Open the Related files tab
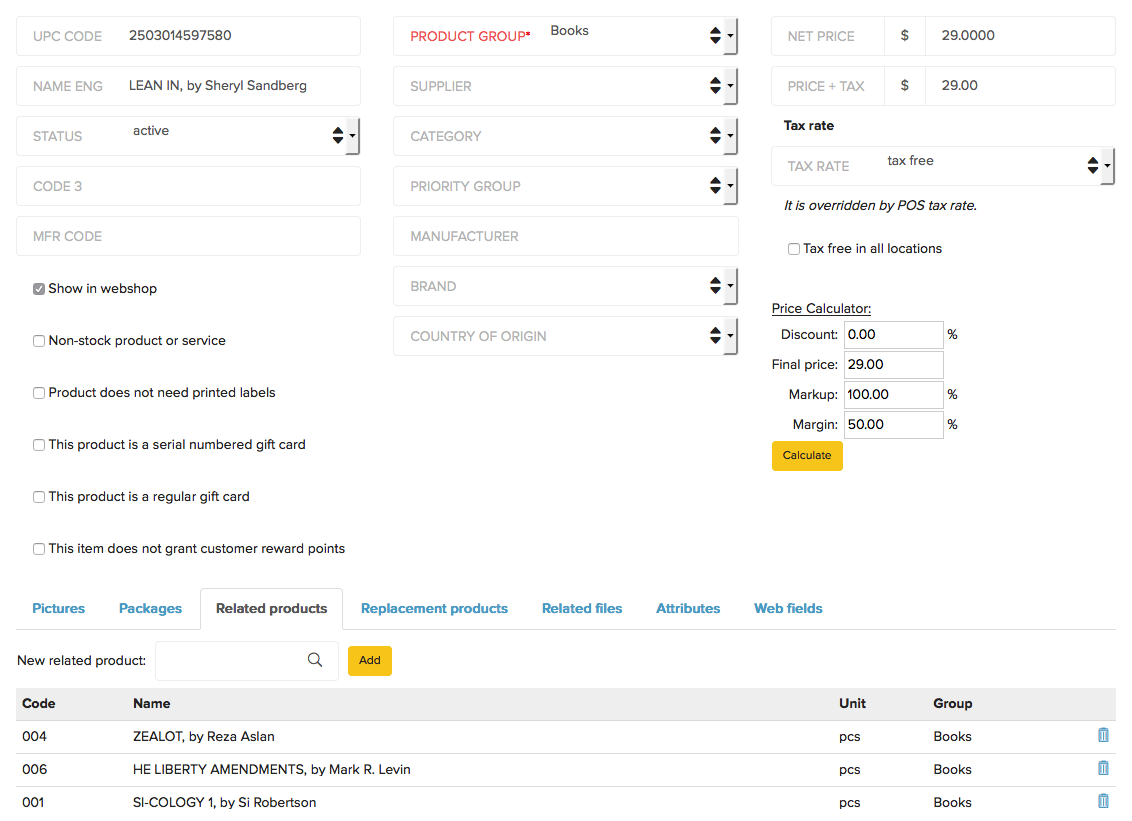This screenshot has width=1132, height=821. (582, 609)
